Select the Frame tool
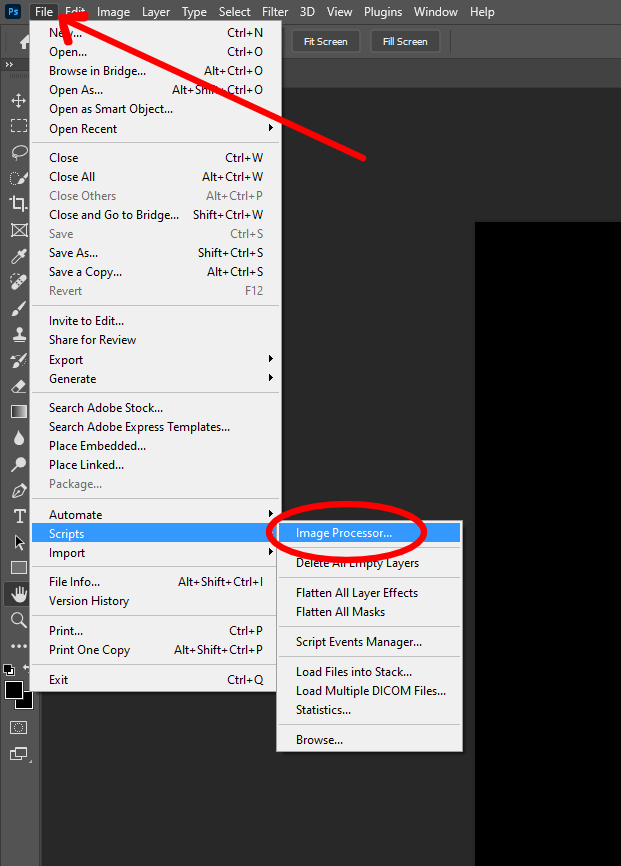 coord(19,230)
